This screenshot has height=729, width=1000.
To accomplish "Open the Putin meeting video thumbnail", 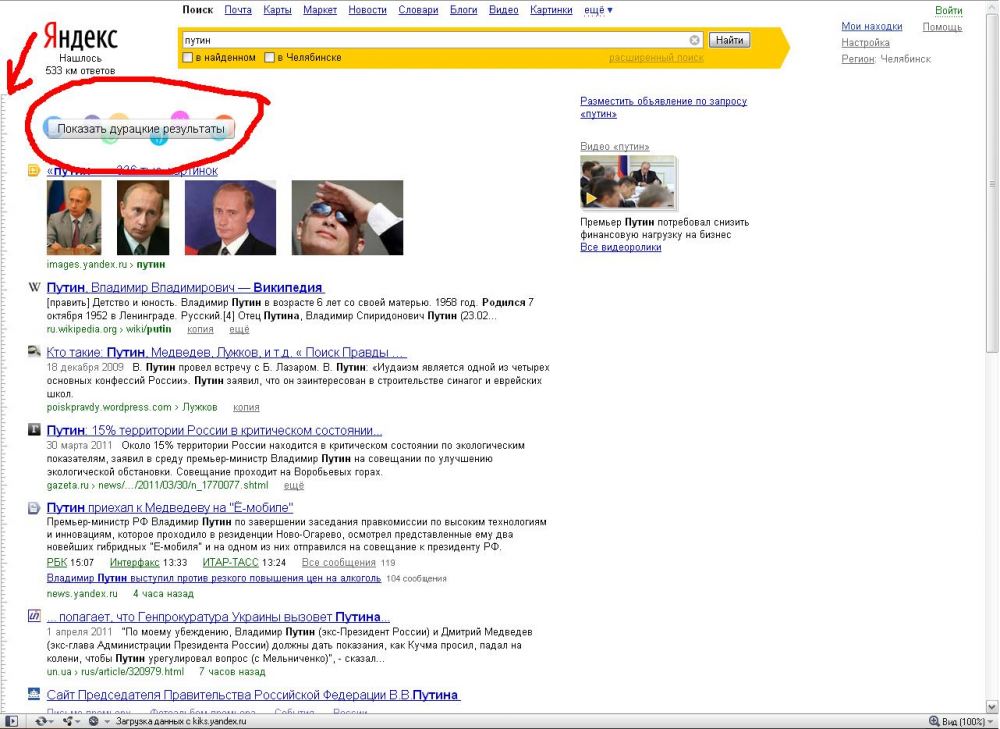I will click(x=628, y=182).
